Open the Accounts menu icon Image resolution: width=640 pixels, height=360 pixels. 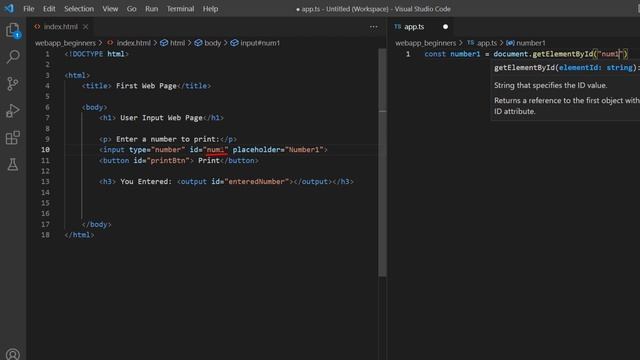click(13, 354)
